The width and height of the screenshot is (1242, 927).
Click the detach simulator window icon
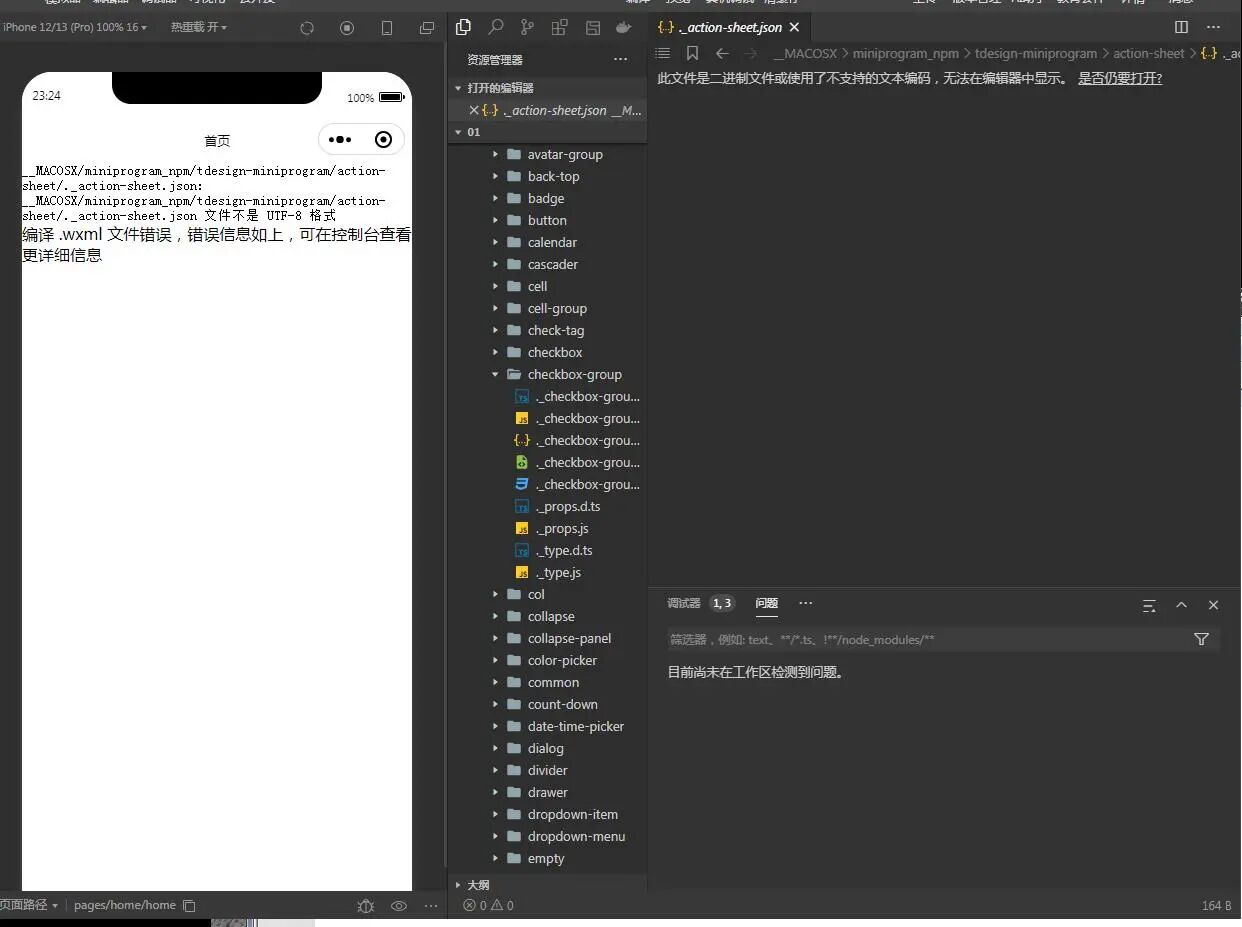pos(427,28)
